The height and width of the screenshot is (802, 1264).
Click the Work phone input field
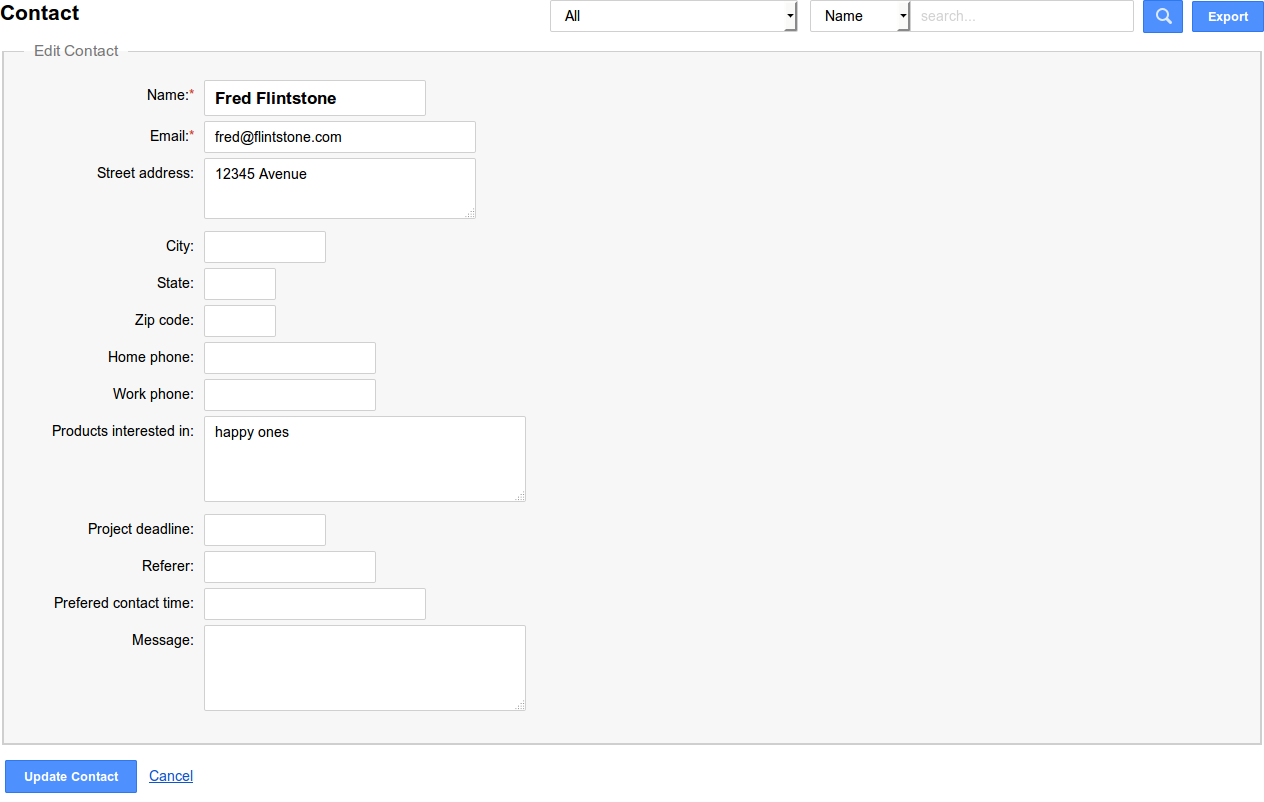[x=289, y=395]
